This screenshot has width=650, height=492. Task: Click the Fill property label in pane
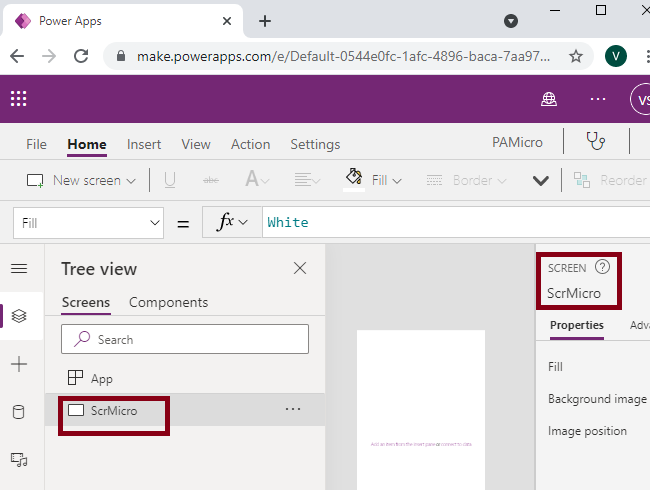click(555, 367)
